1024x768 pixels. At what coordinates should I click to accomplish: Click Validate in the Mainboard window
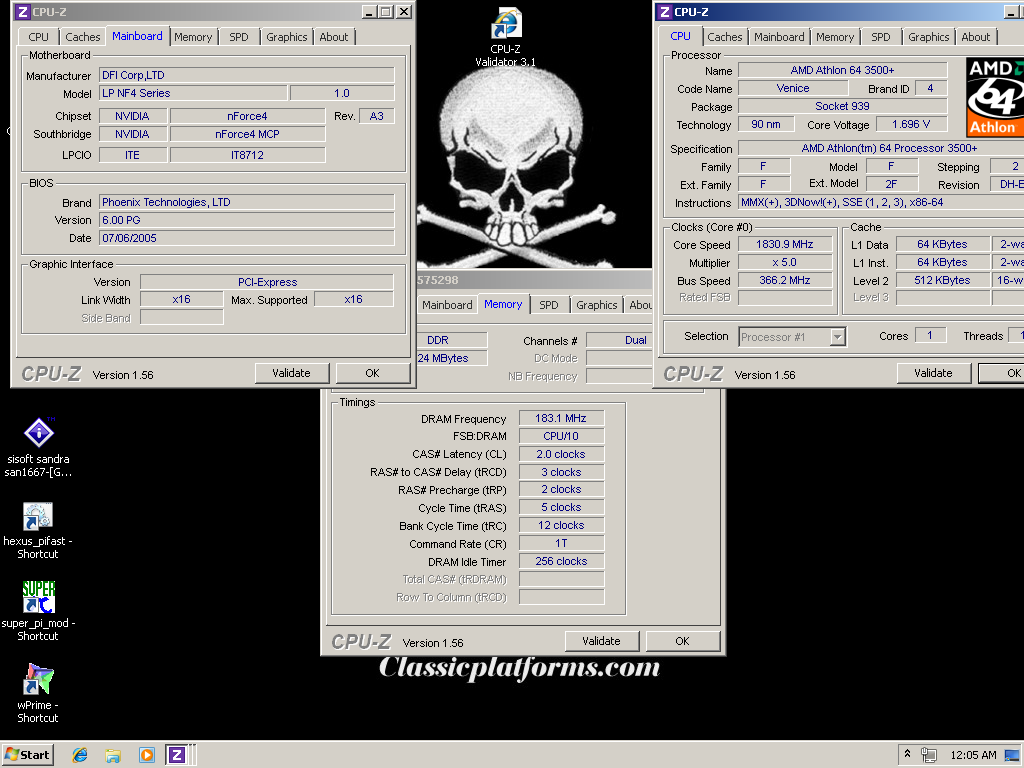tap(291, 373)
